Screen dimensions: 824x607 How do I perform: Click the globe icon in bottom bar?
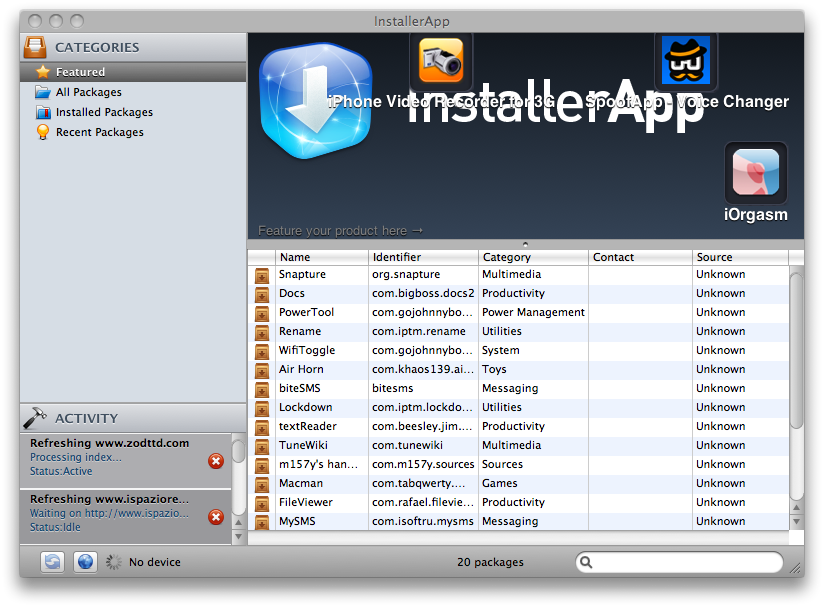tap(85, 562)
